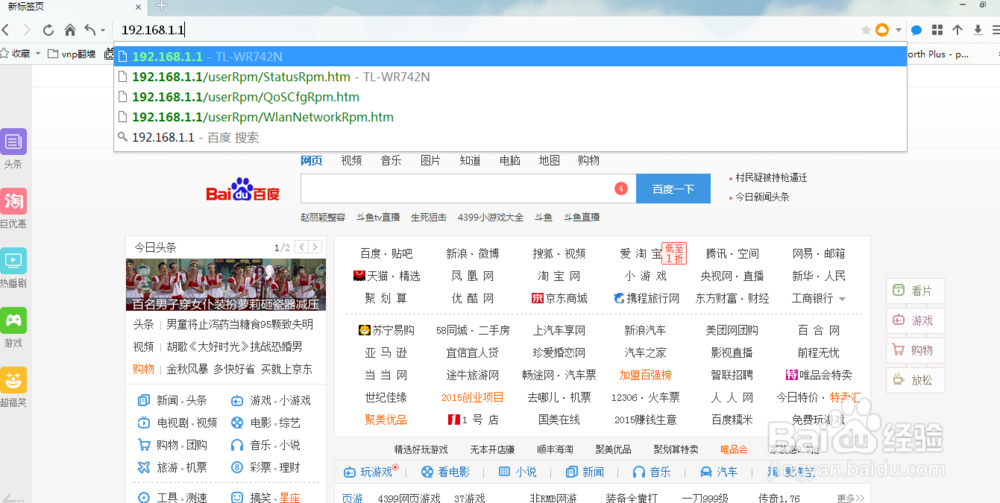This screenshot has height=503, width=1000.
Task: Click the browser forward arrow
Action: (x=26, y=30)
